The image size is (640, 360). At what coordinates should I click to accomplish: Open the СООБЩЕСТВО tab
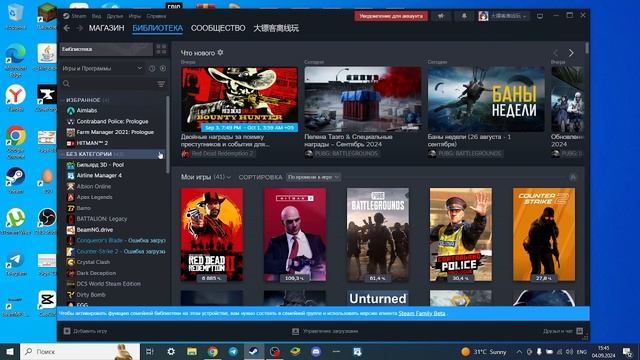pyautogui.click(x=218, y=28)
